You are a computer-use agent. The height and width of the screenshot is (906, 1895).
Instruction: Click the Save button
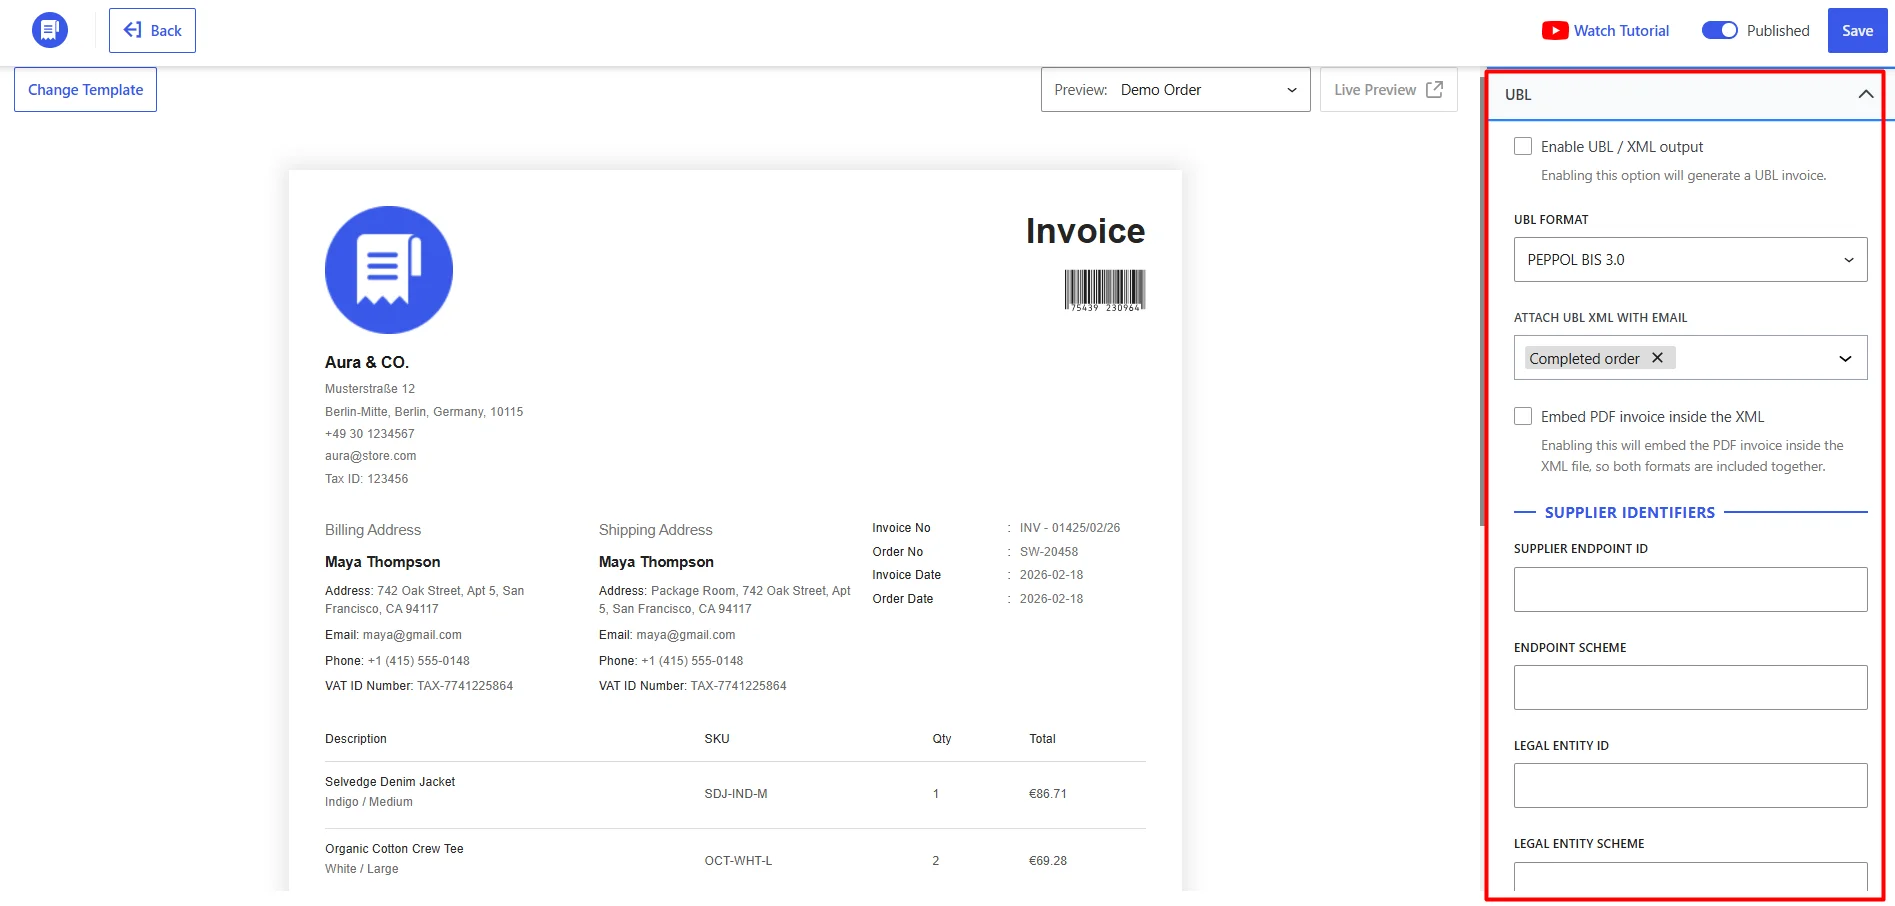click(1857, 30)
